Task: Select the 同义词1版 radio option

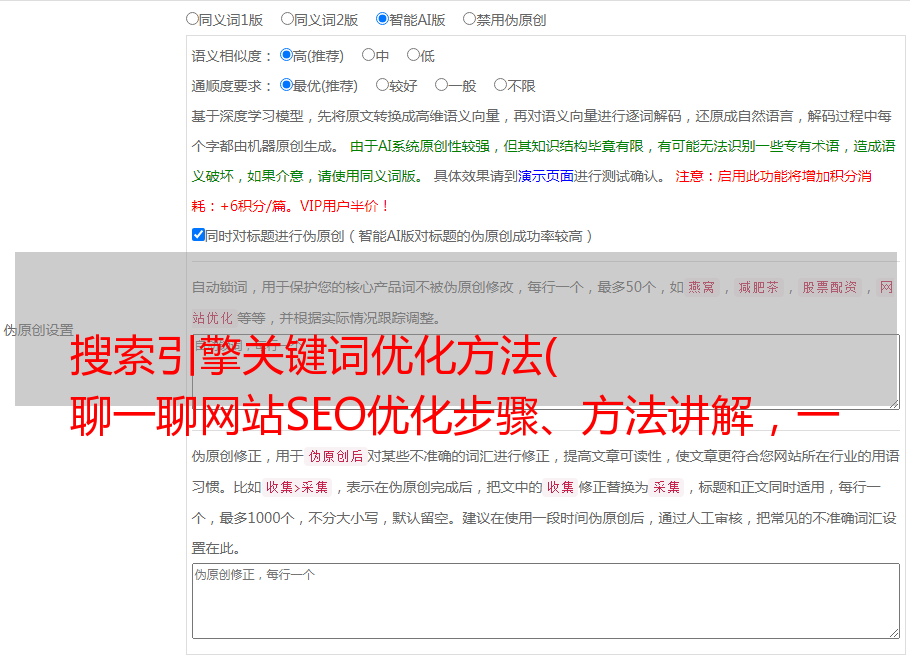Action: tap(193, 18)
